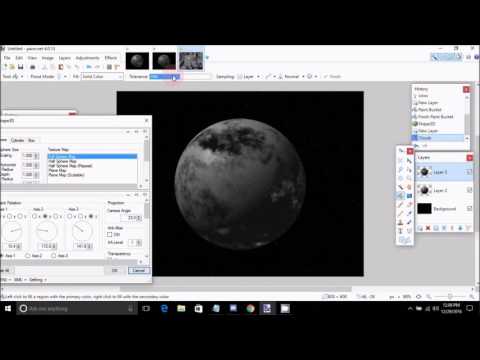Screen dimensions: 480x360
Task: Open the Layers menu
Action: tap(64, 58)
